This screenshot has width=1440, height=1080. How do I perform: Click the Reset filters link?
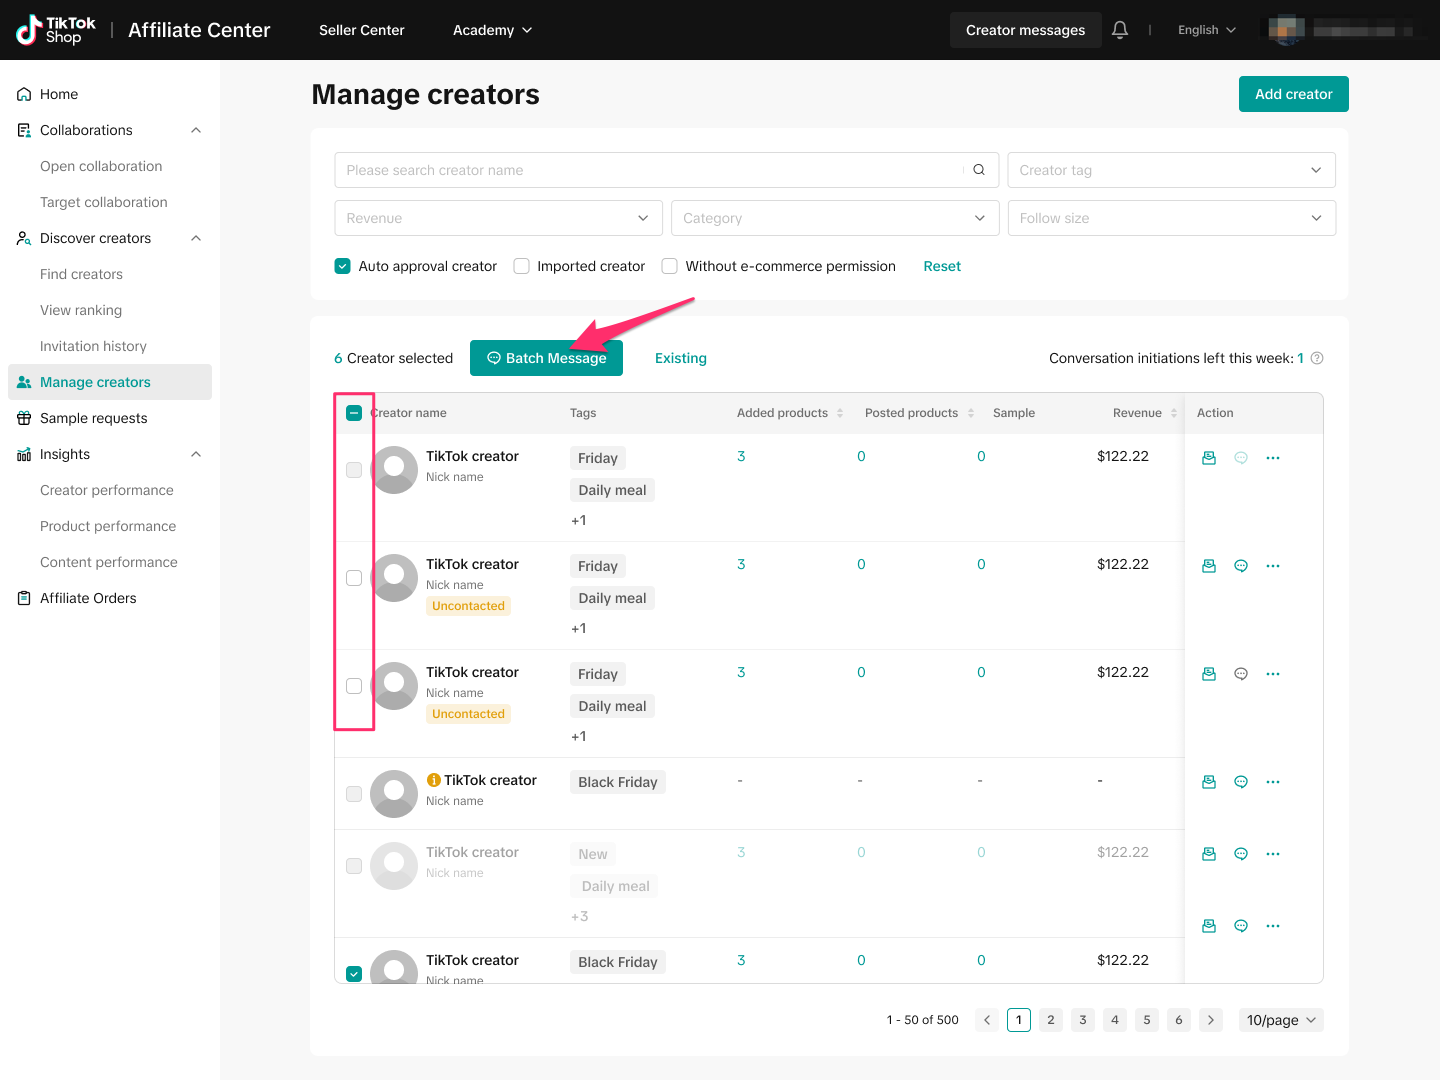[942, 266]
